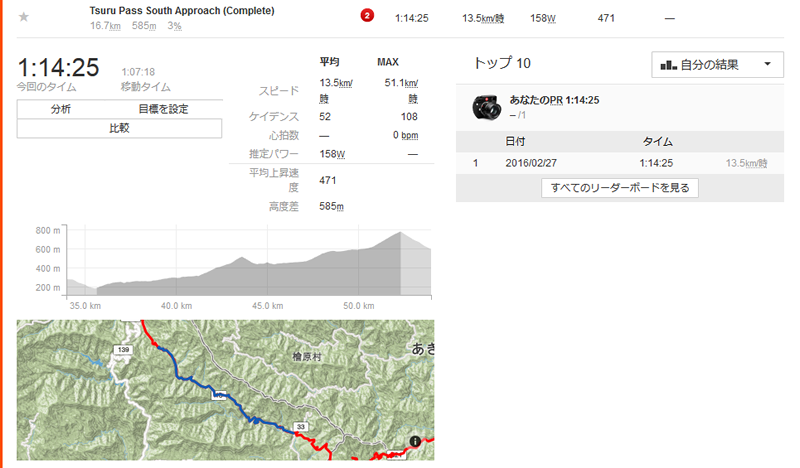The height and width of the screenshot is (468, 800).
Task: Click the あなたのPR 1:14:25 heading
Action: [x=554, y=100]
